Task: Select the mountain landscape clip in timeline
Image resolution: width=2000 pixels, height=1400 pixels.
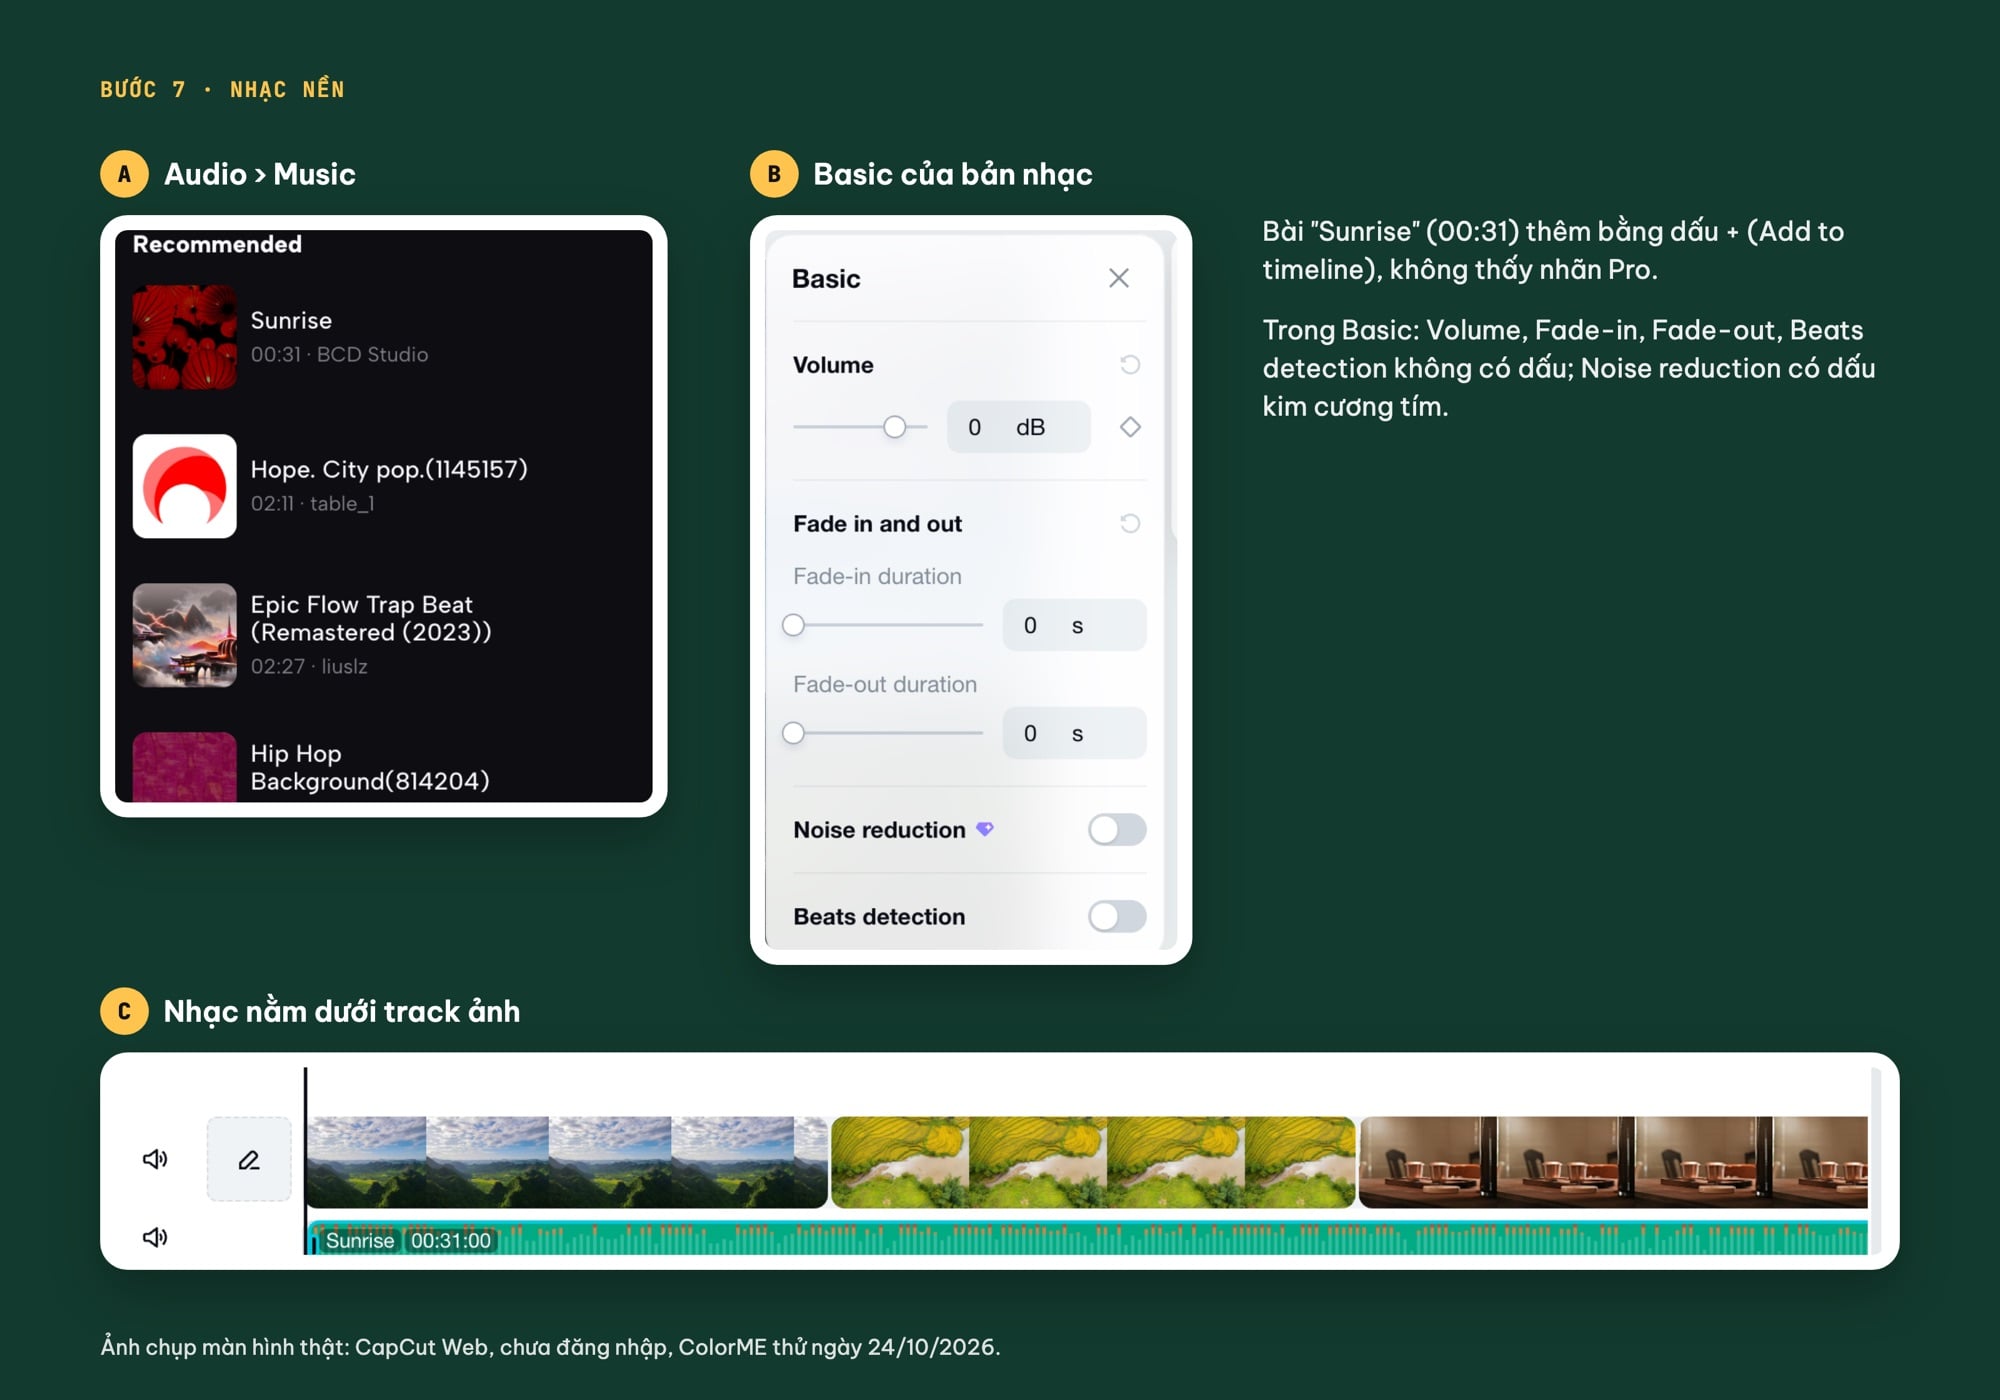Action: pos(567,1162)
